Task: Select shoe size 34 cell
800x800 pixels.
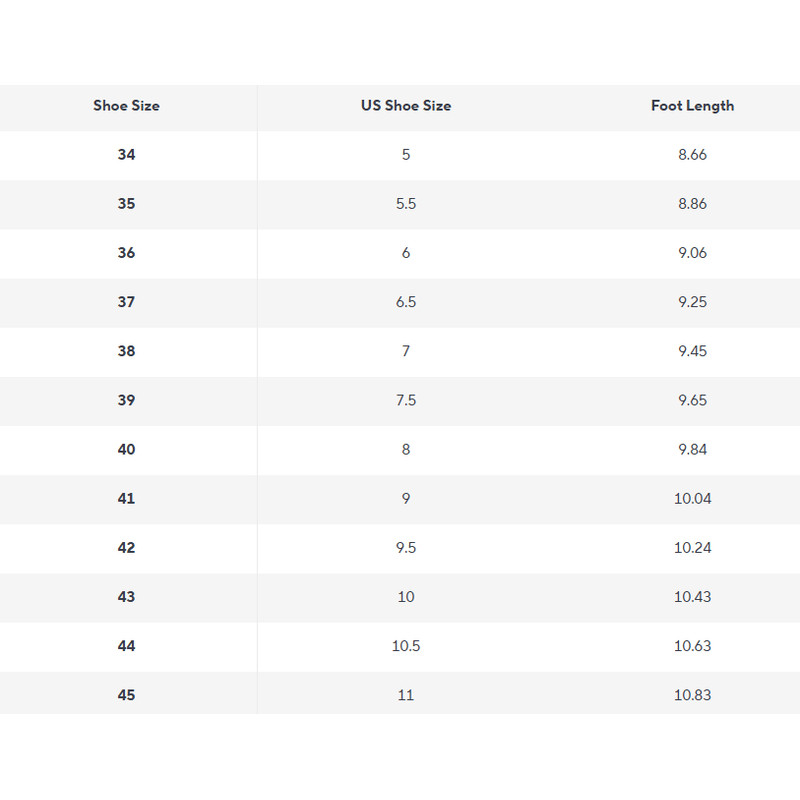Action: [126, 155]
